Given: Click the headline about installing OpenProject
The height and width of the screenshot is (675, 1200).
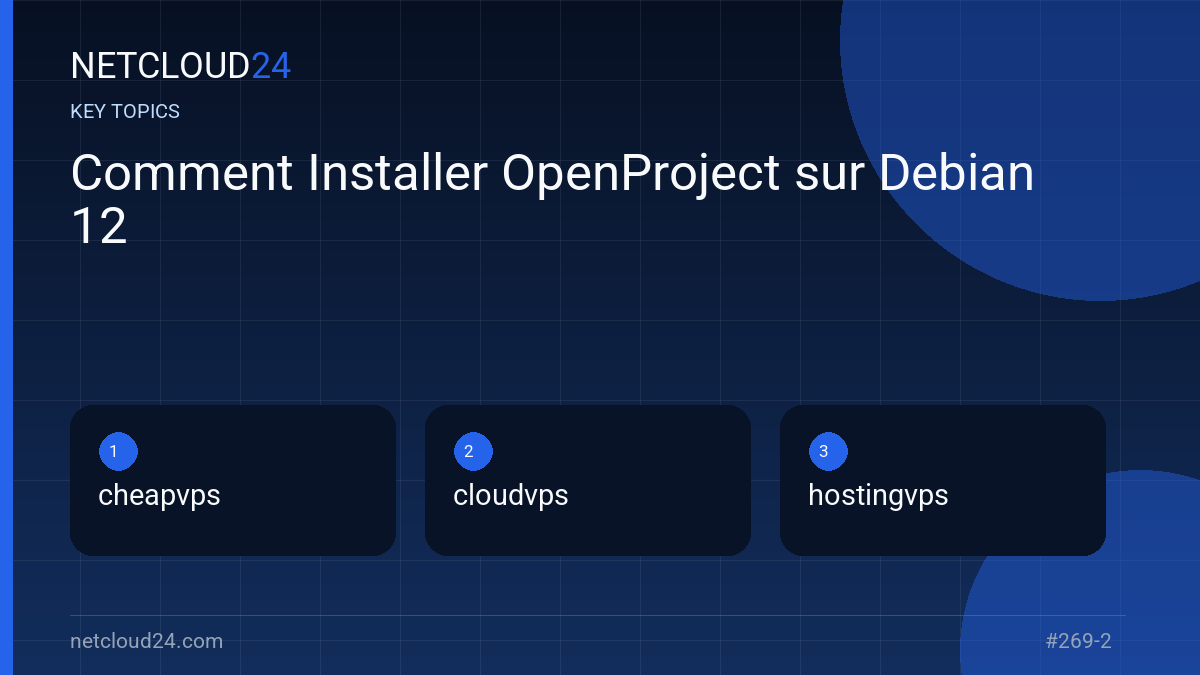Looking at the screenshot, I should pos(552,200).
